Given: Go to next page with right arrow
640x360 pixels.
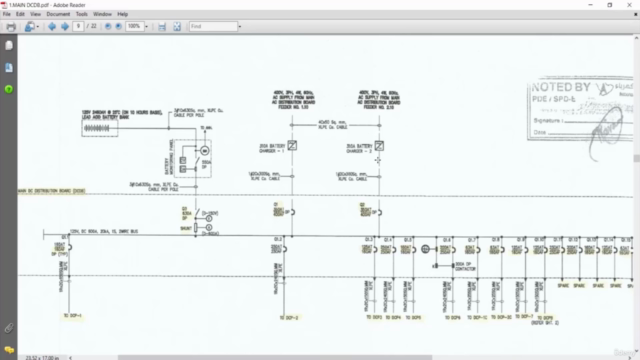Looking at the screenshot, I should pyautogui.click(x=65, y=27).
